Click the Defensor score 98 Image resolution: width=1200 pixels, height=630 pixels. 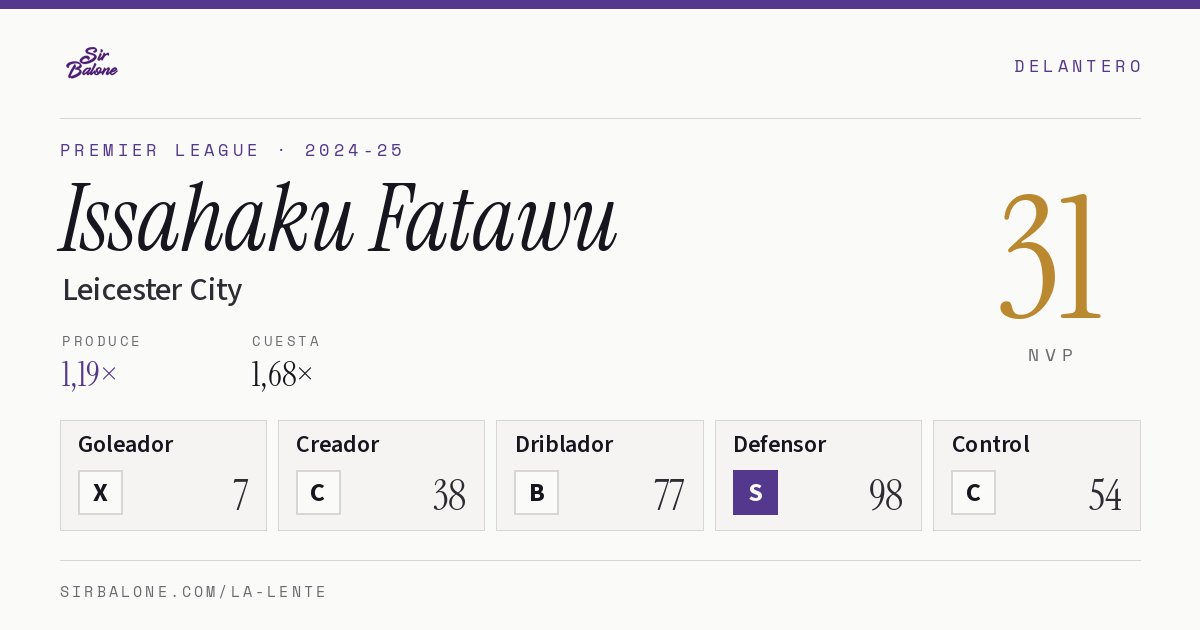[886, 495]
